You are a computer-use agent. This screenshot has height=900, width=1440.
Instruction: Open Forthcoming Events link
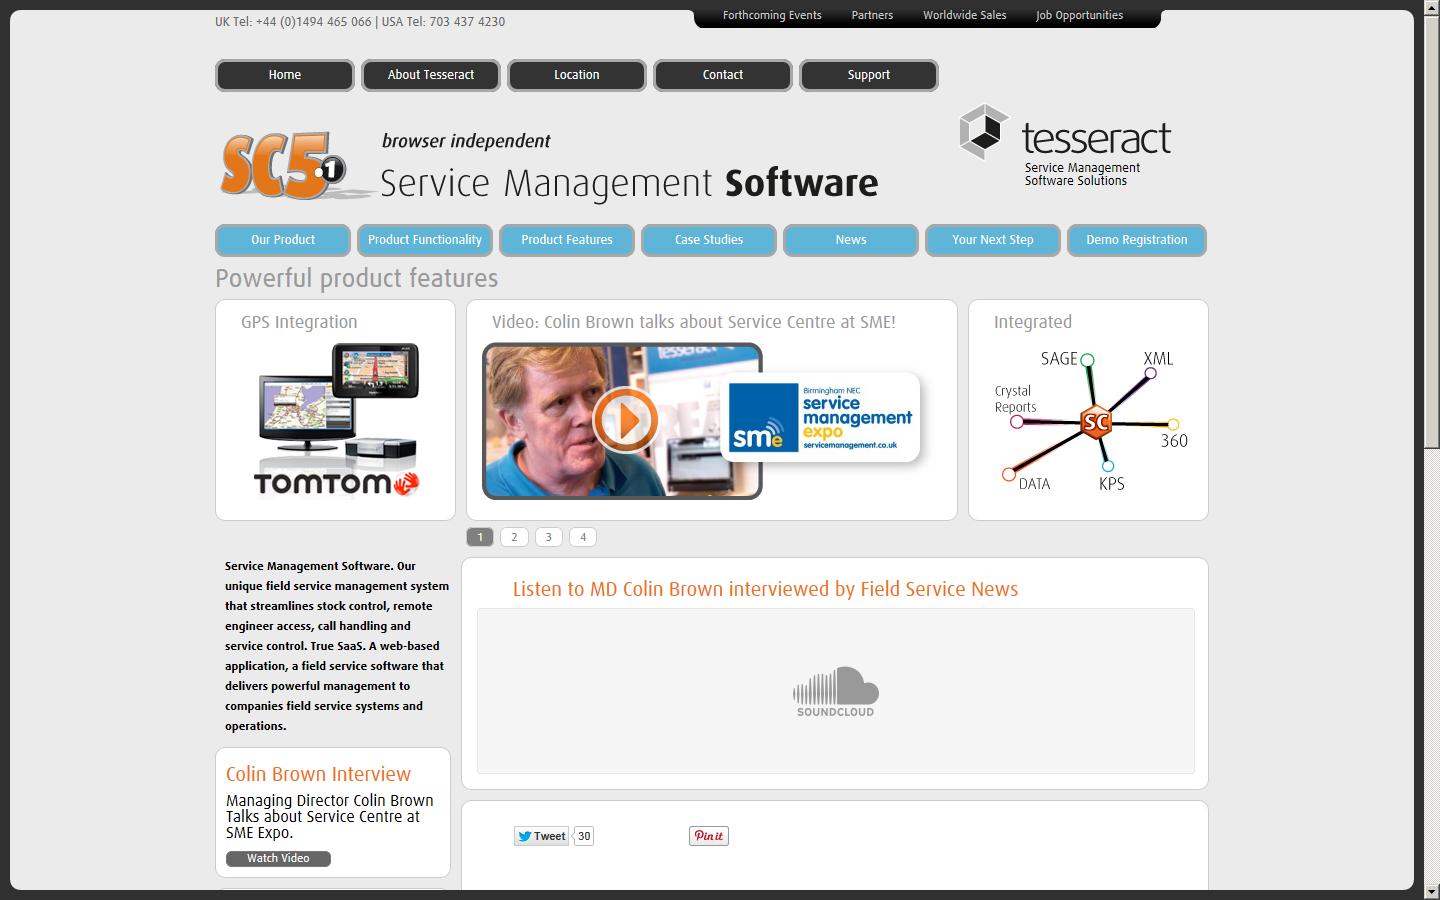click(x=772, y=15)
